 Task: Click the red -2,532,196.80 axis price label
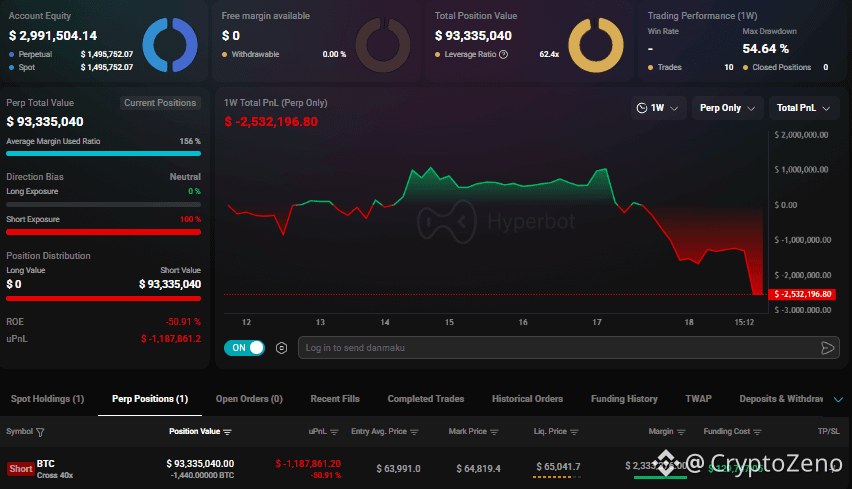pos(802,294)
